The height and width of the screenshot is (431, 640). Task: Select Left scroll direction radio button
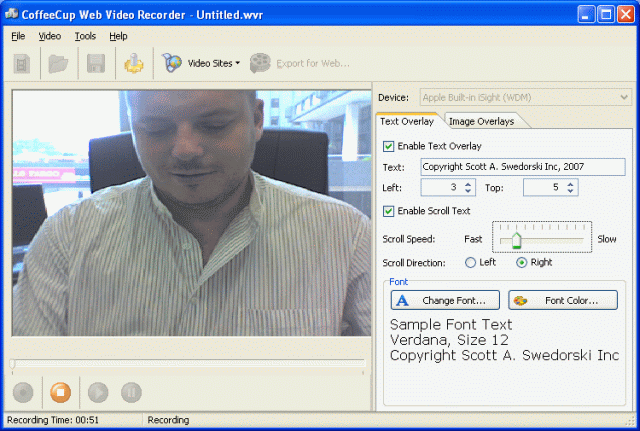click(x=471, y=262)
